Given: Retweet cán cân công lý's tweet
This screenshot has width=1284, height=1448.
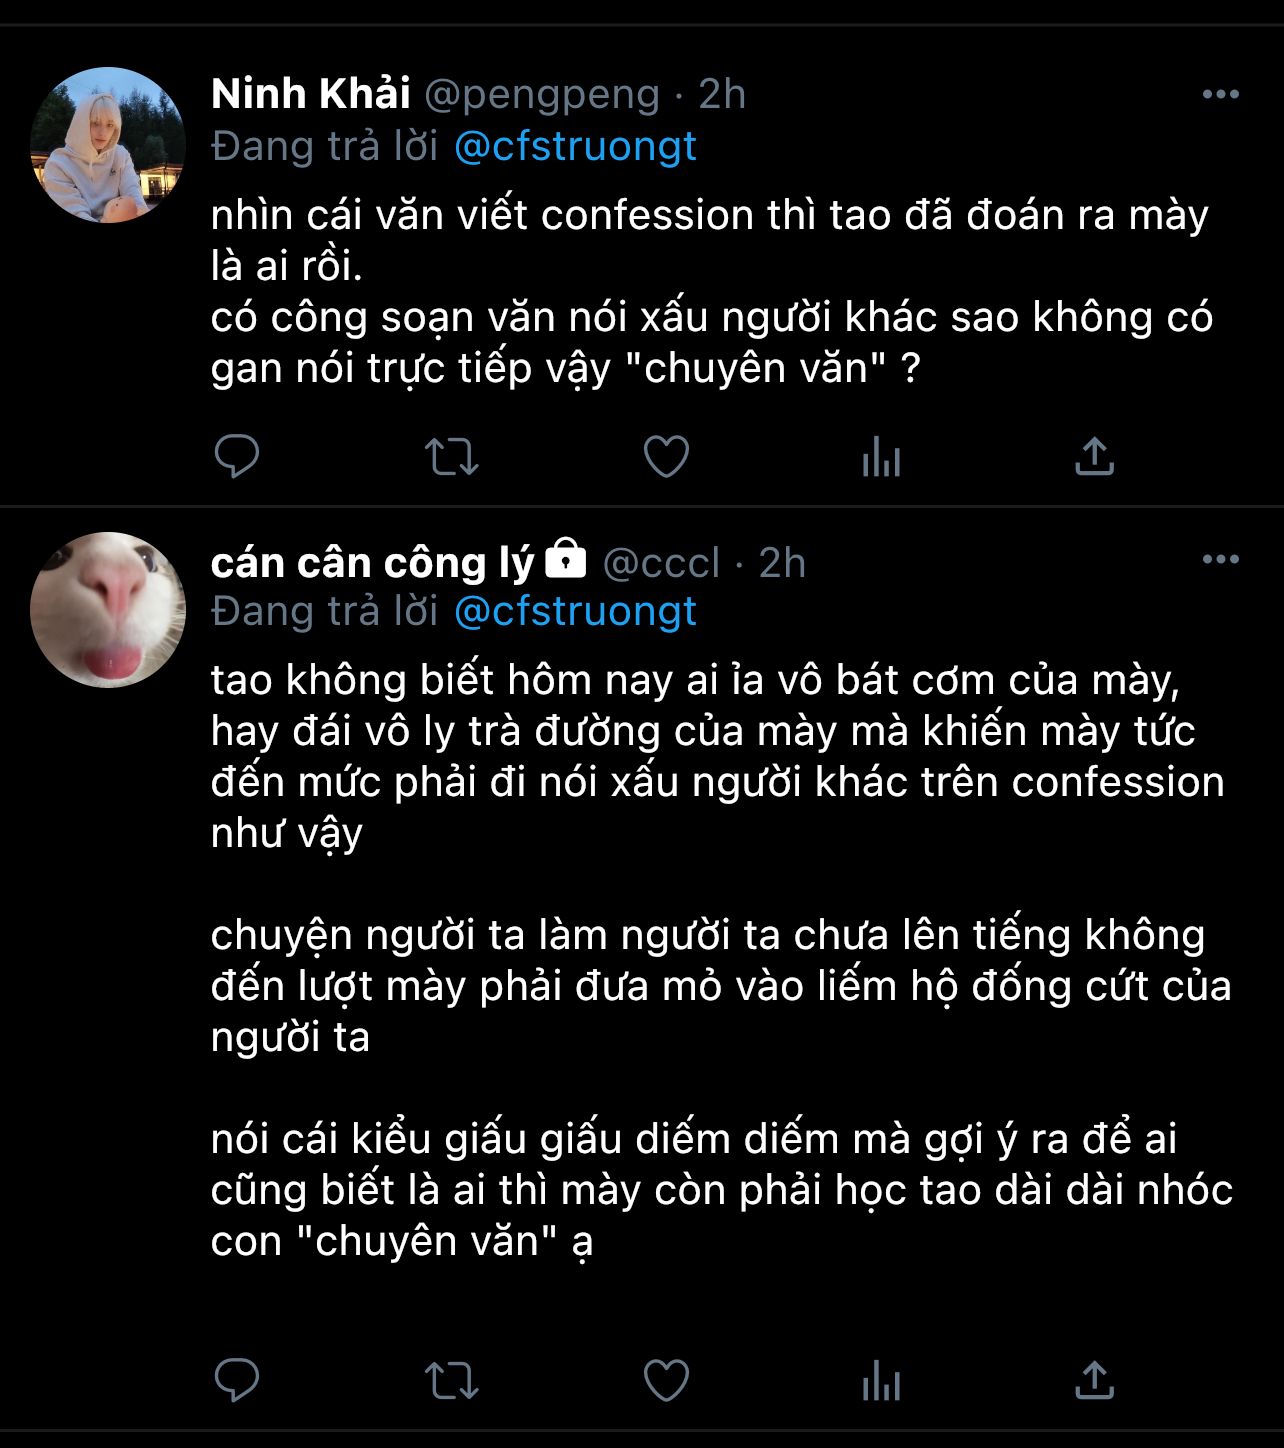Looking at the screenshot, I should coord(452,1381).
